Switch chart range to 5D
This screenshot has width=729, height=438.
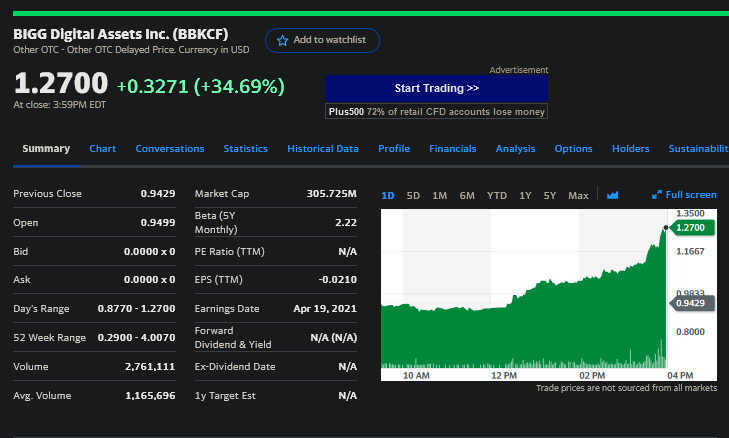pos(413,195)
